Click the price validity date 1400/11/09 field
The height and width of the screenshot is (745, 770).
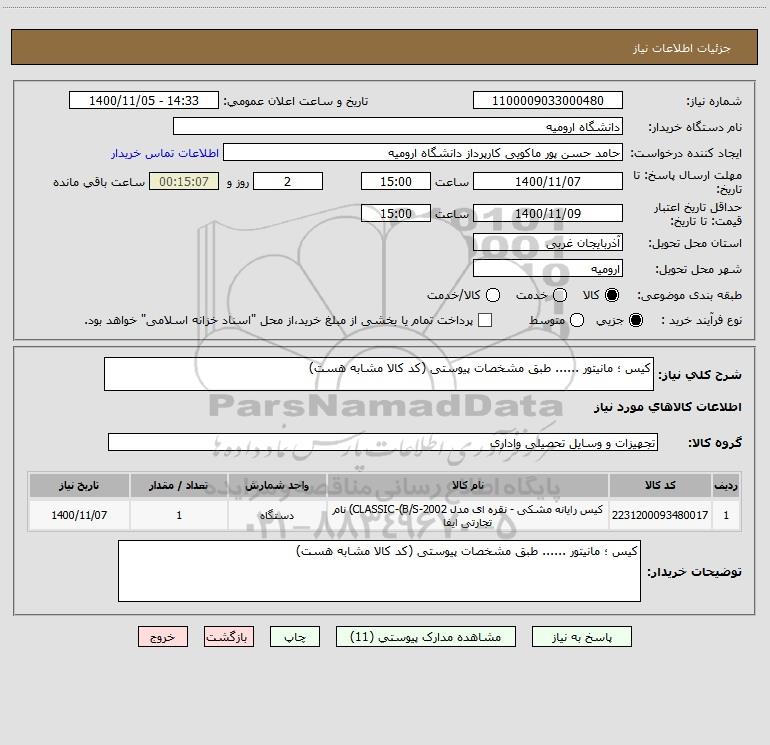[x=548, y=213]
